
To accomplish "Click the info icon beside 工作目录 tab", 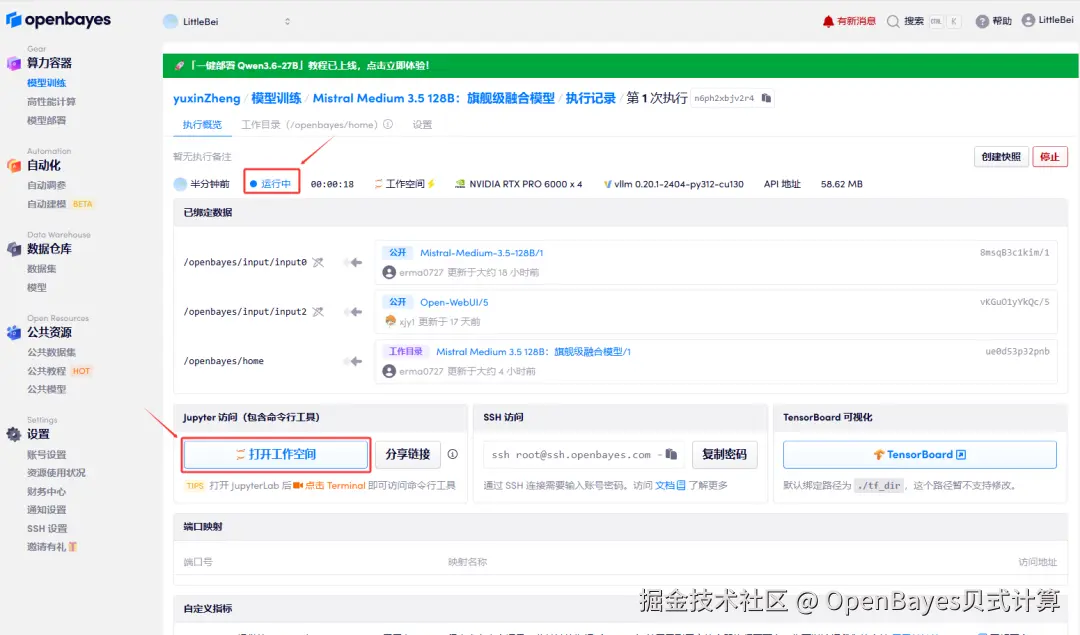I will 388,125.
